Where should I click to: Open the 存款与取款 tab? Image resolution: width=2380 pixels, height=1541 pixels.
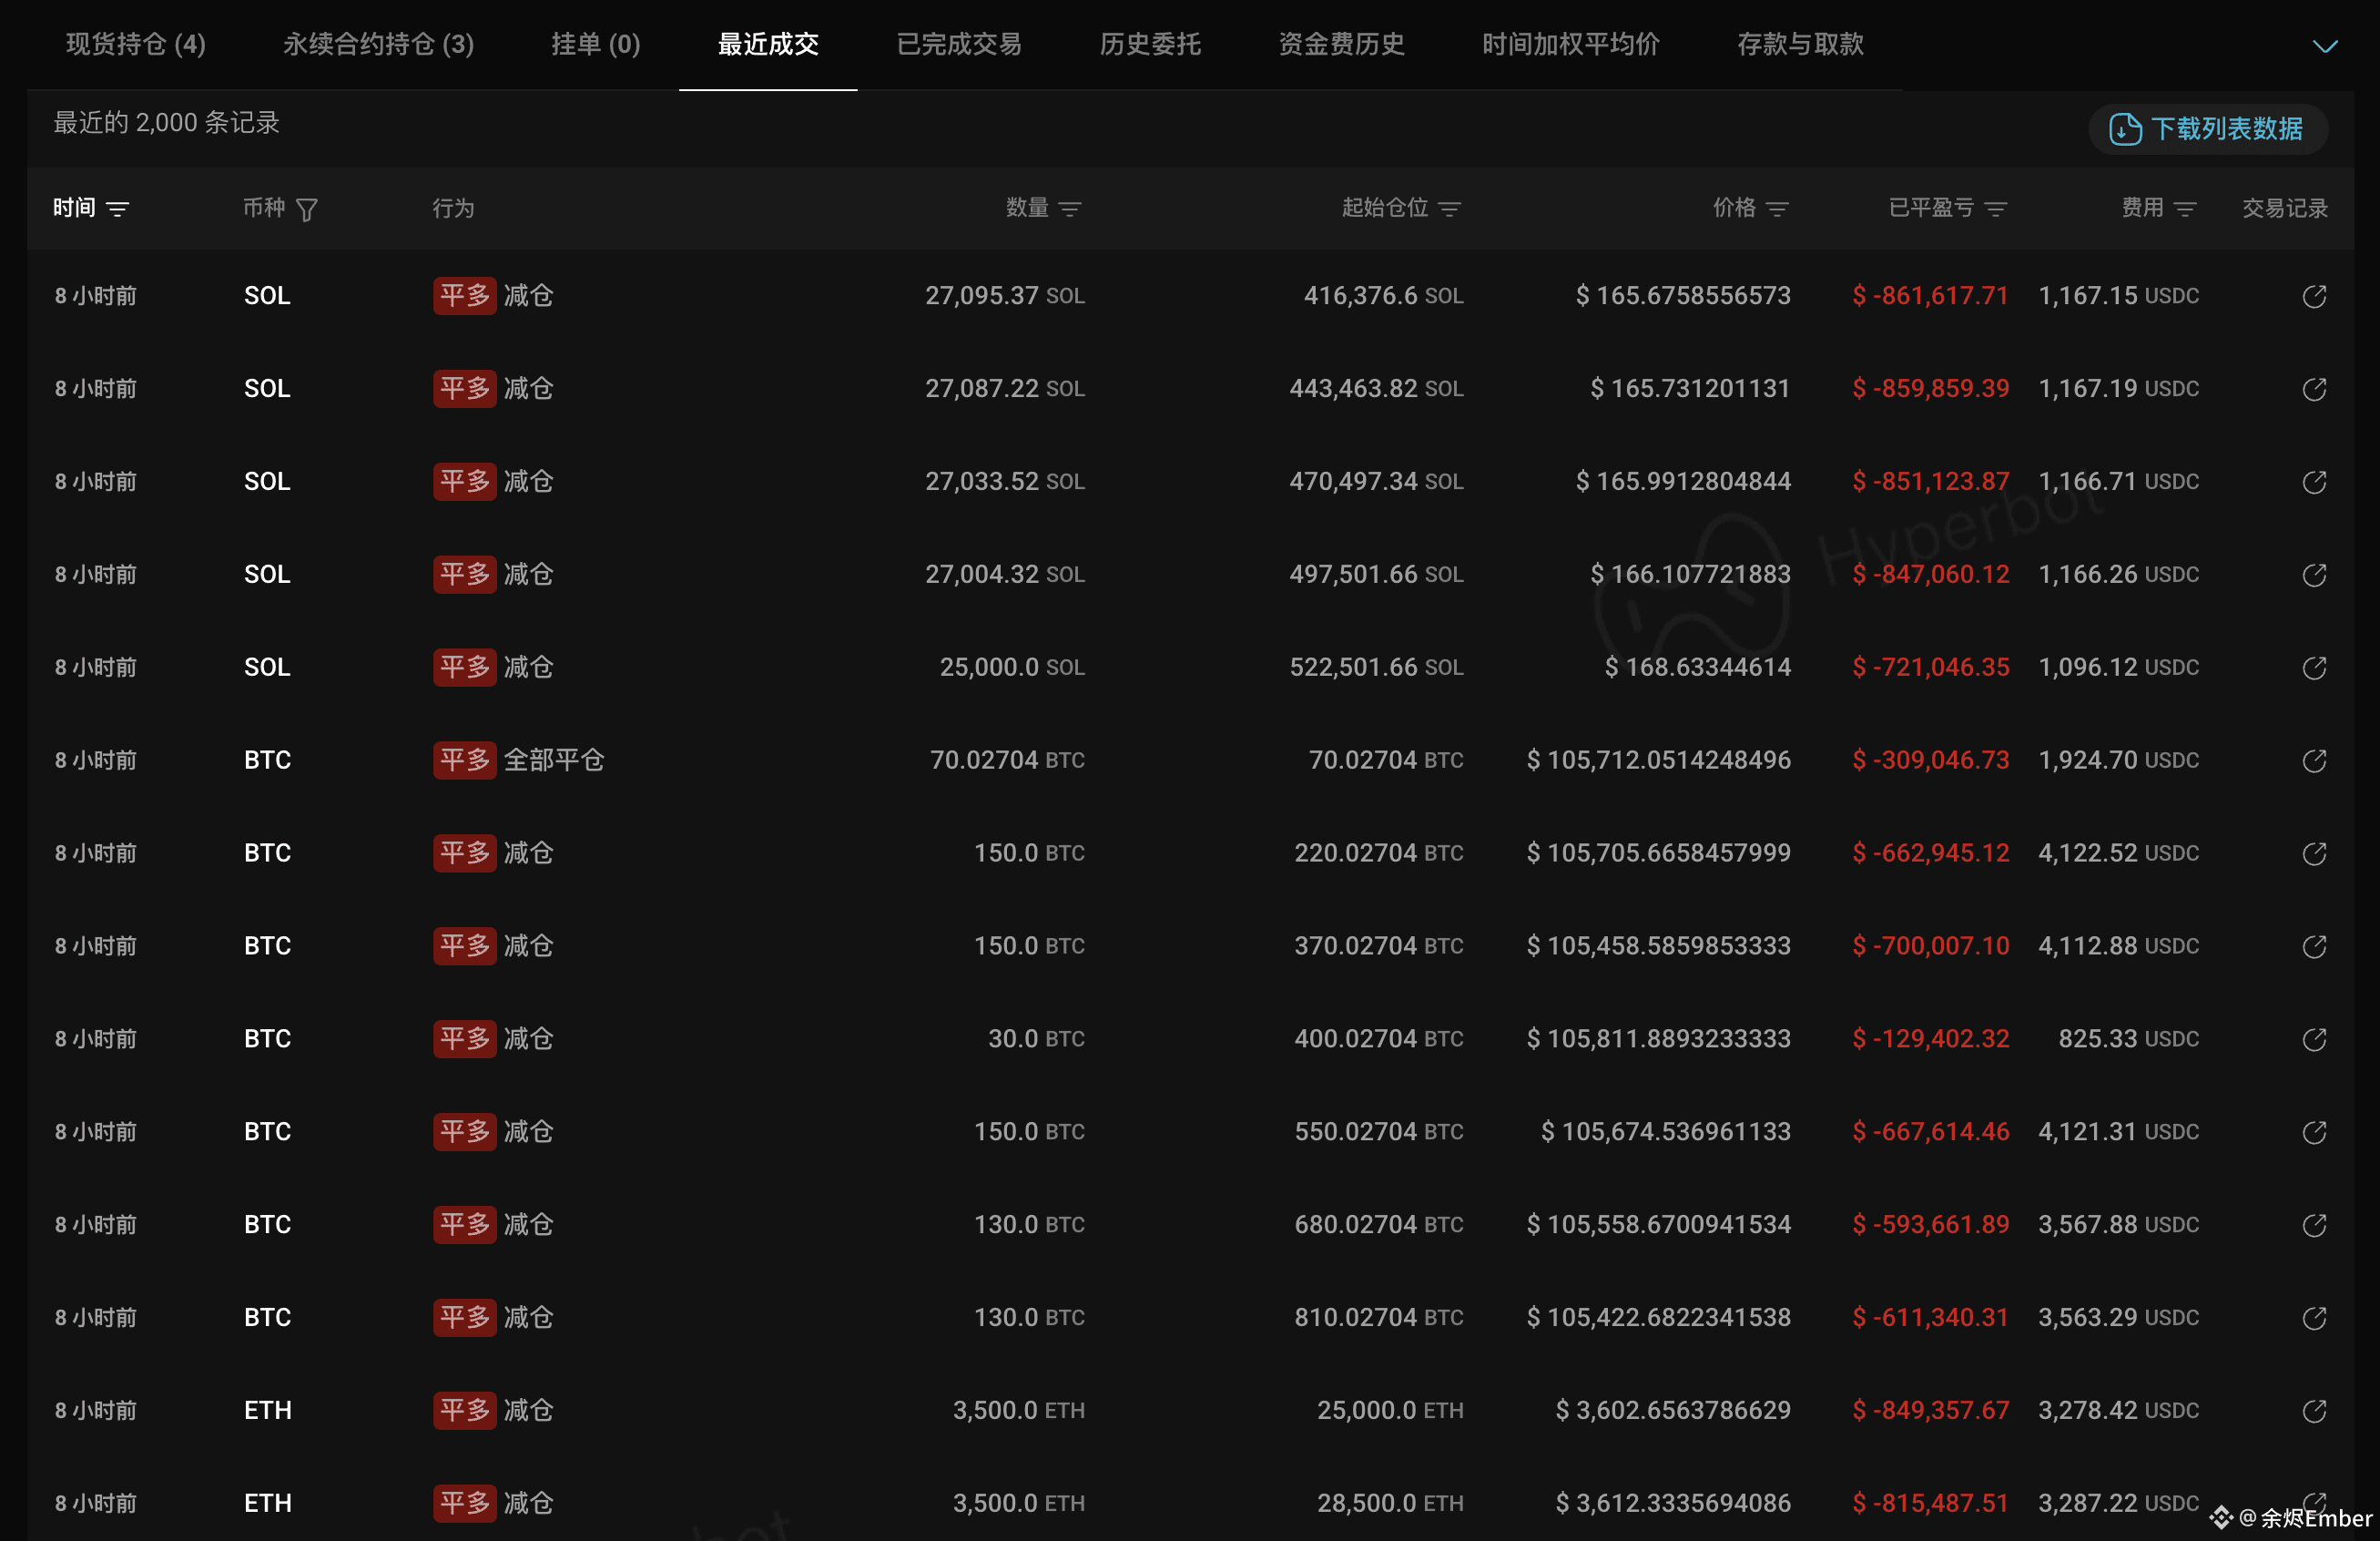tap(1800, 44)
